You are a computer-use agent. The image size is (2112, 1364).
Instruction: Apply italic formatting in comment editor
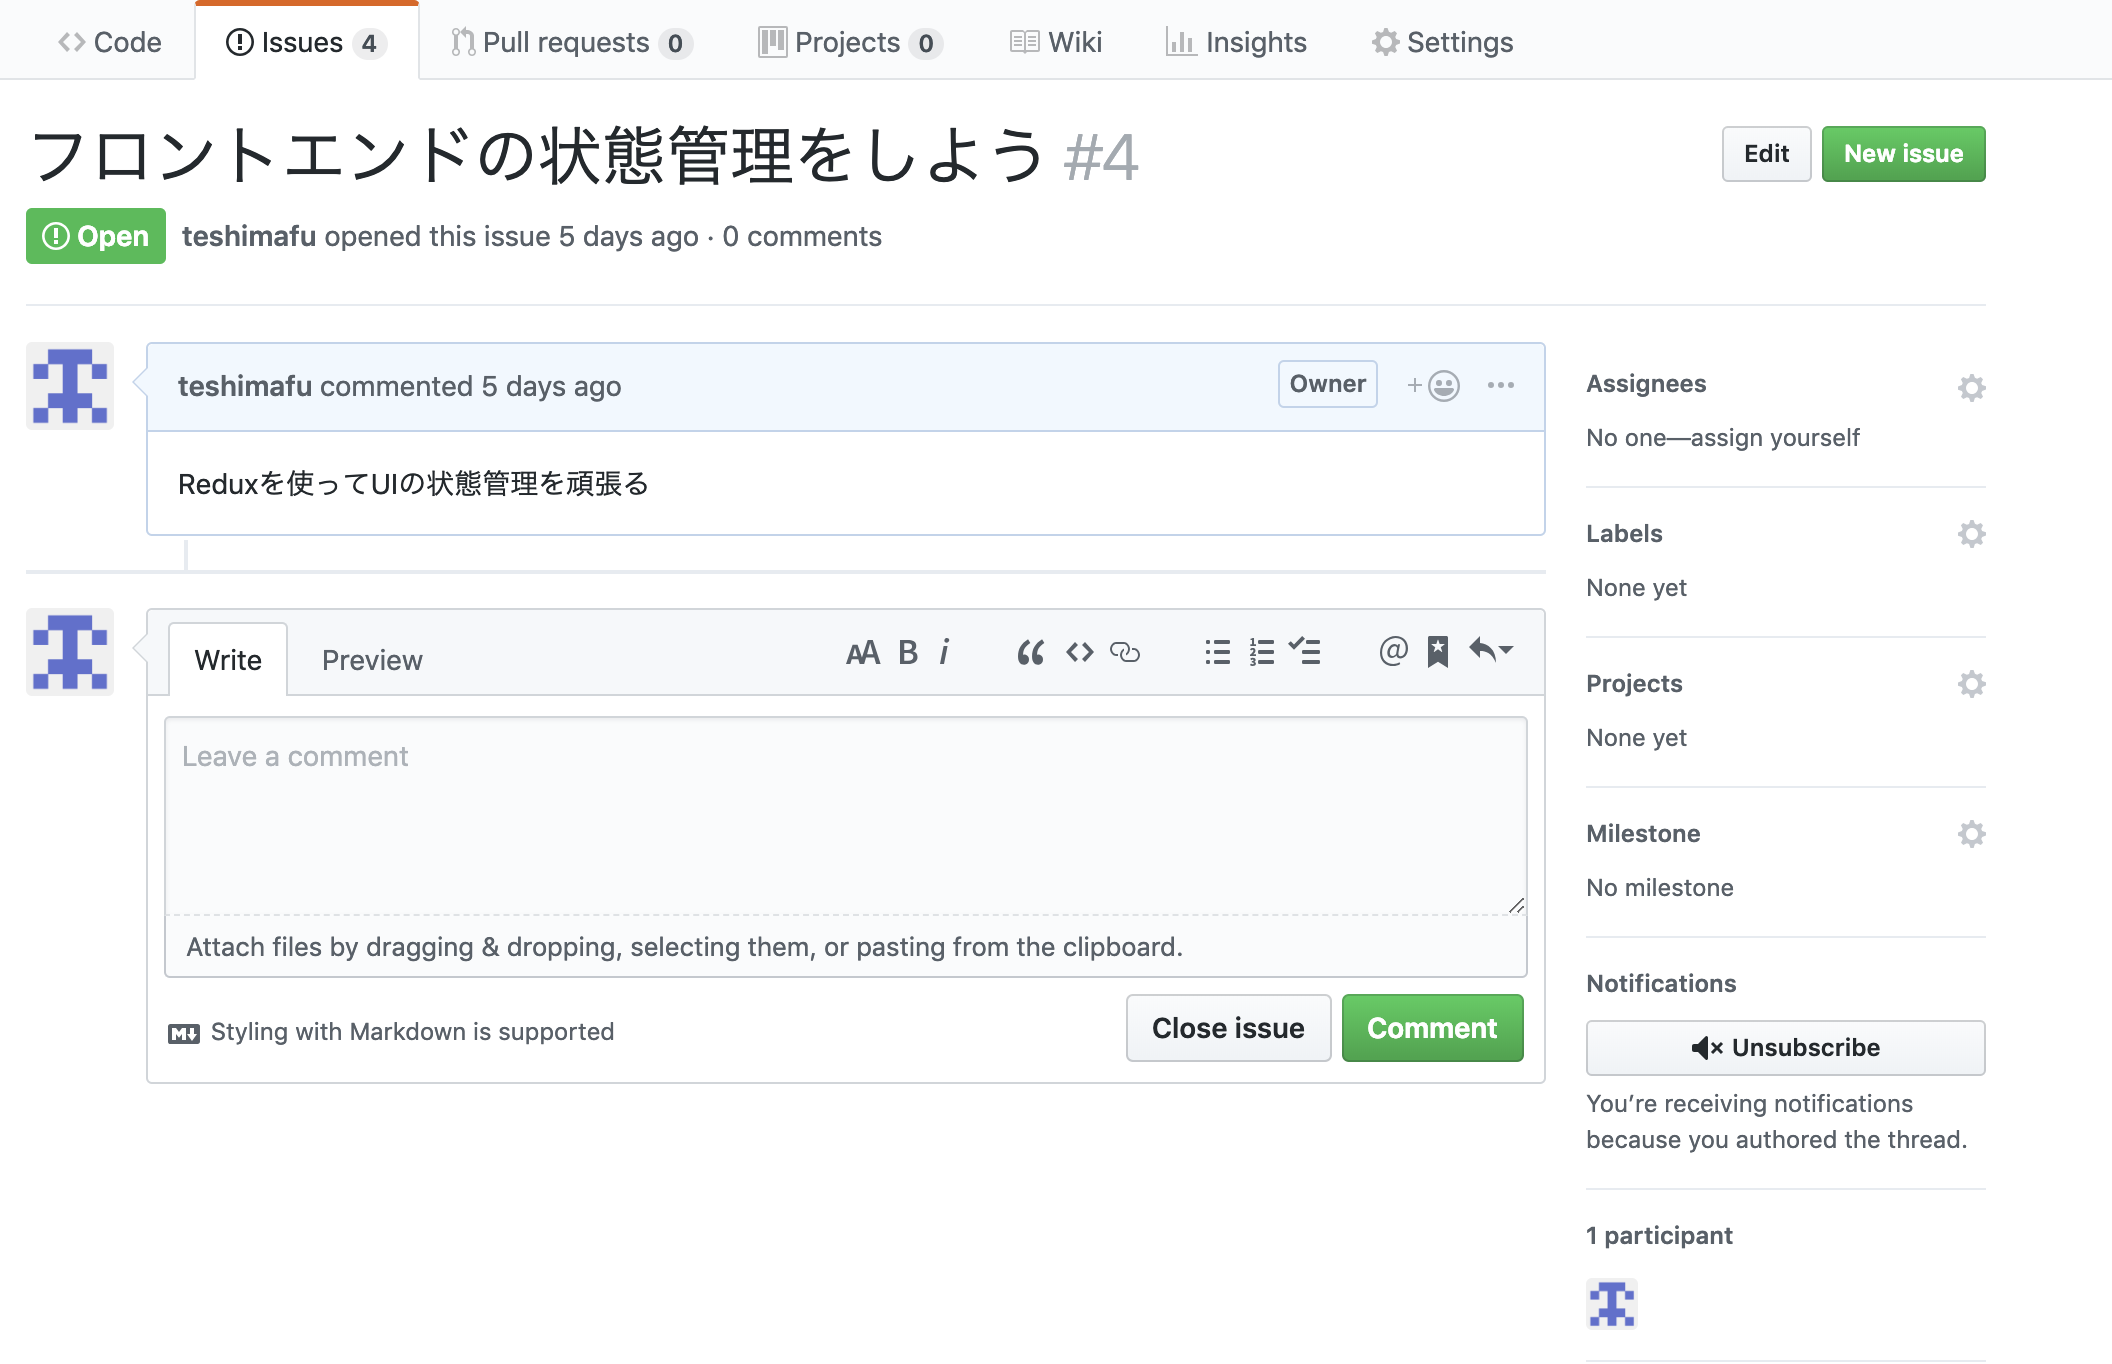(x=944, y=652)
